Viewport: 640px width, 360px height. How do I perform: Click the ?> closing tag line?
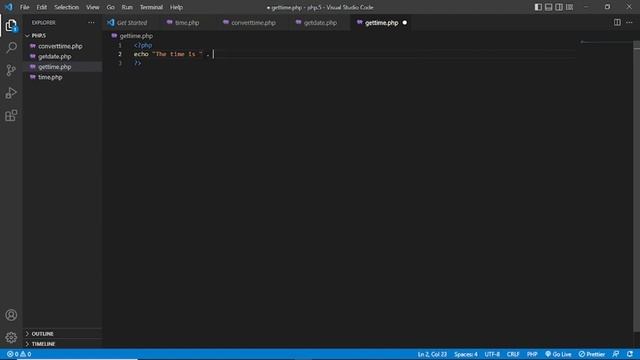coord(138,63)
